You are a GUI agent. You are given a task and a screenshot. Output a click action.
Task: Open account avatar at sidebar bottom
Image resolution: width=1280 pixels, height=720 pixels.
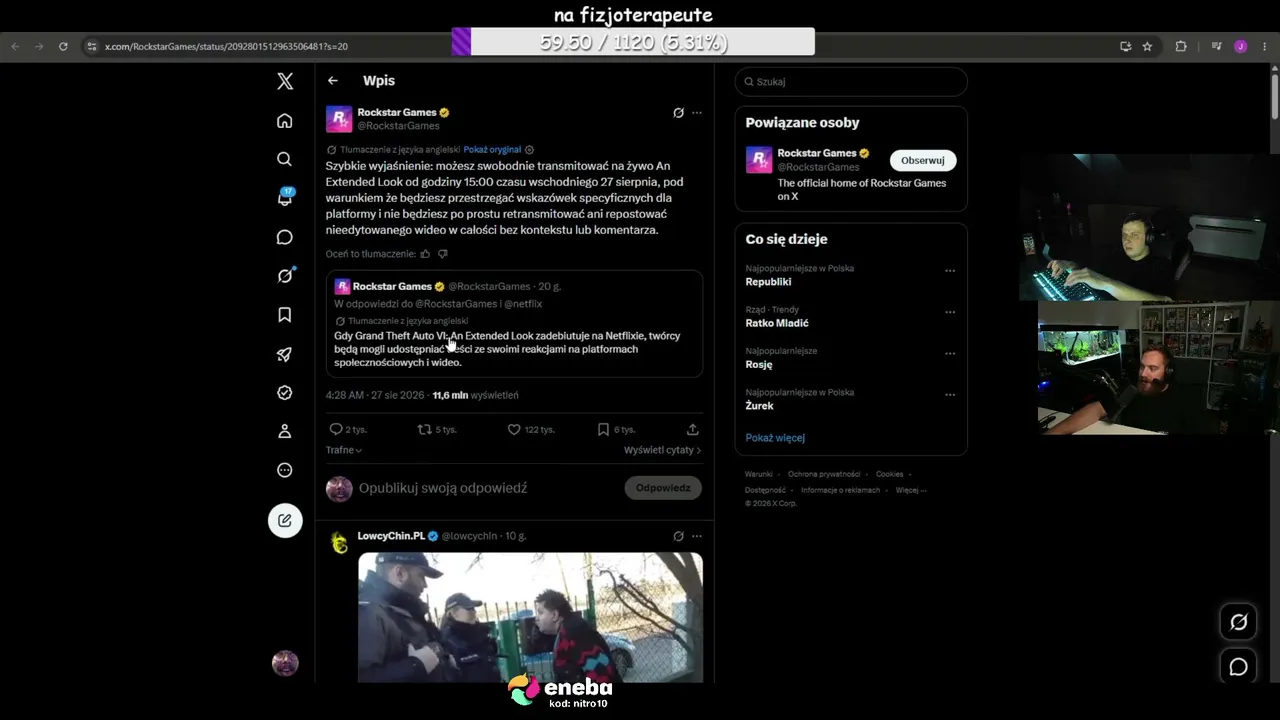click(x=285, y=663)
